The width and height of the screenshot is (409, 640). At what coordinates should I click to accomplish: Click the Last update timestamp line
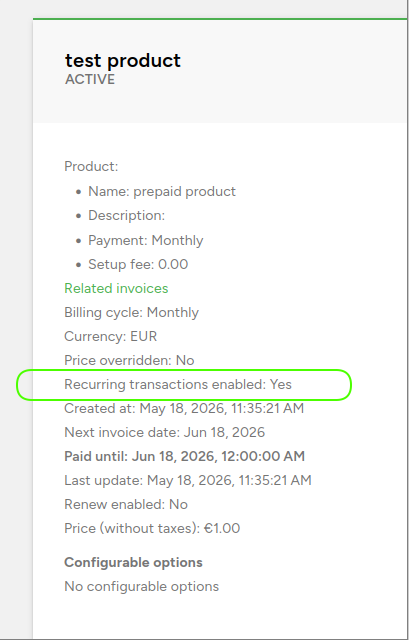tap(188, 480)
